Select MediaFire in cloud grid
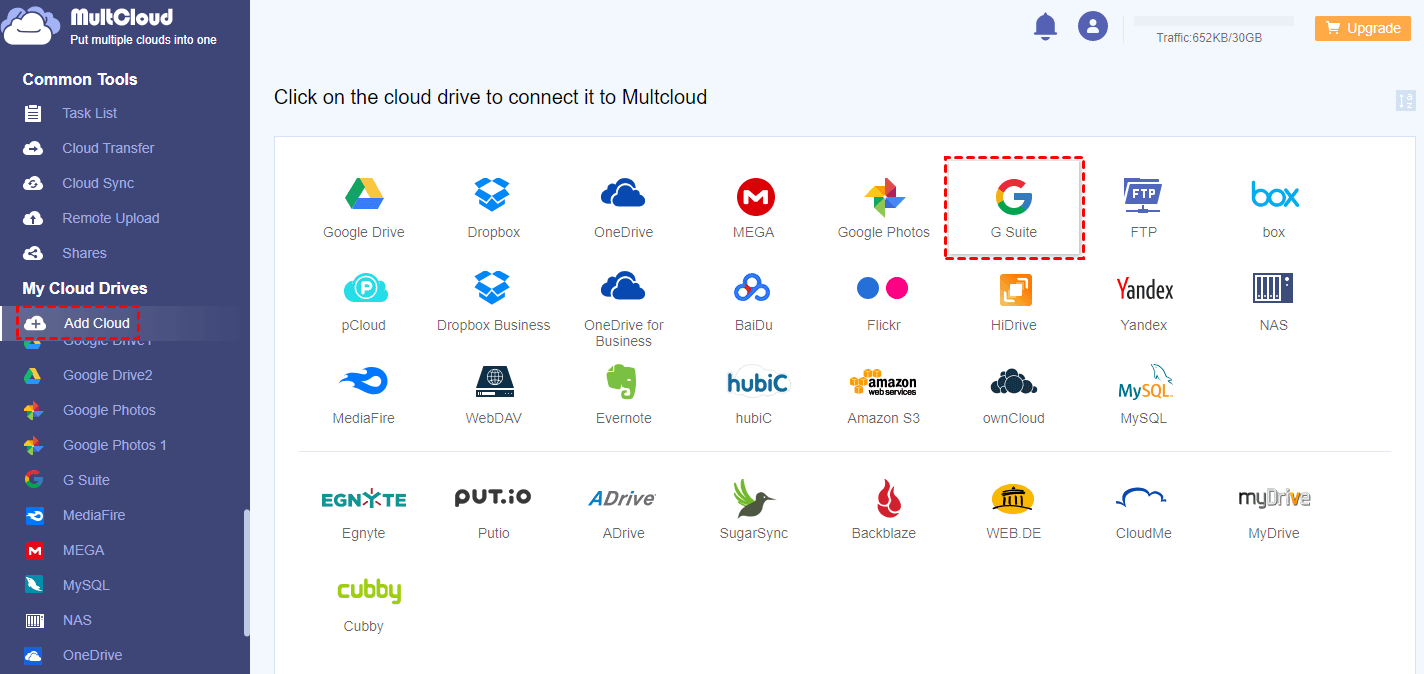The width and height of the screenshot is (1424, 674). (364, 395)
